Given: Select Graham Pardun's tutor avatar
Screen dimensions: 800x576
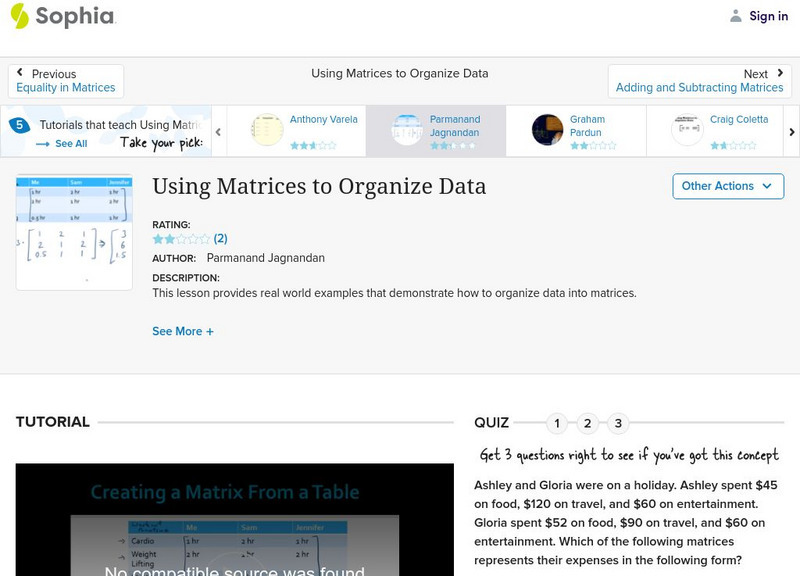Looking at the screenshot, I should point(547,129).
